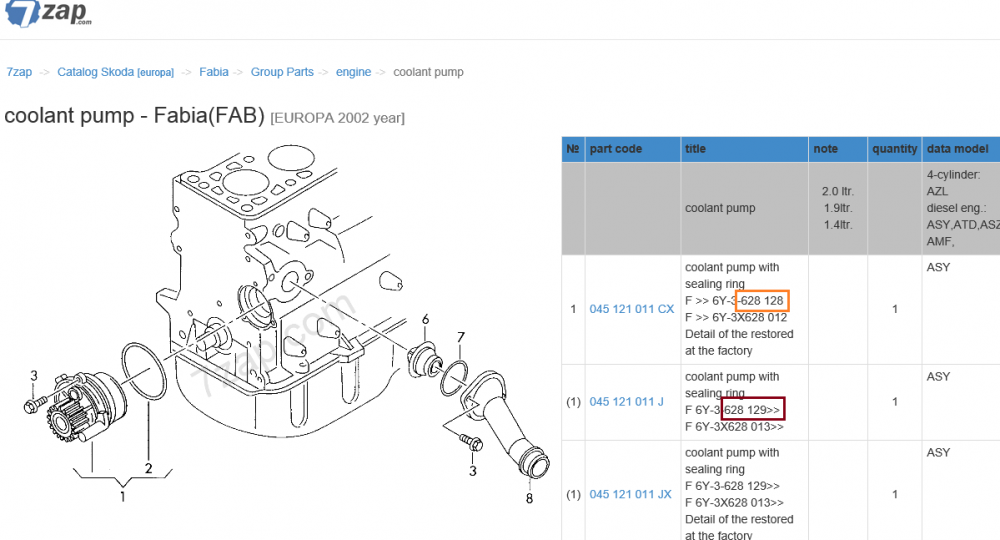Open part code 045 121 011 JX
The height and width of the screenshot is (540, 1000).
pos(630,494)
